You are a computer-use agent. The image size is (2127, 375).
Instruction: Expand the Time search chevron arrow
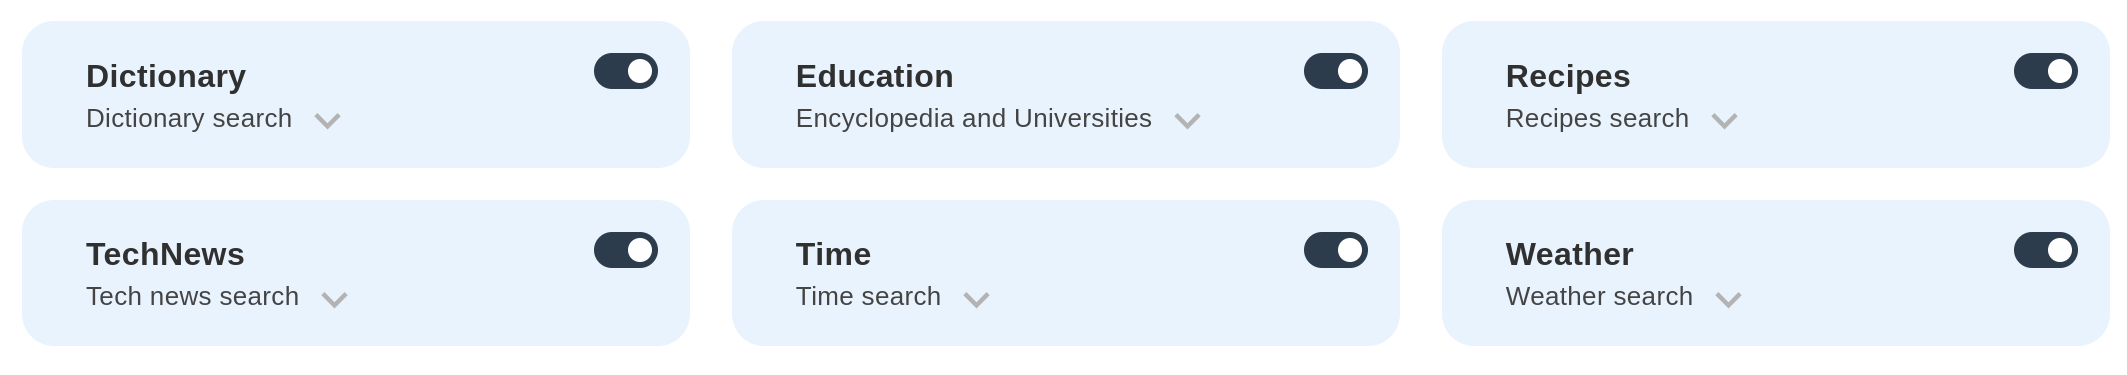click(977, 300)
